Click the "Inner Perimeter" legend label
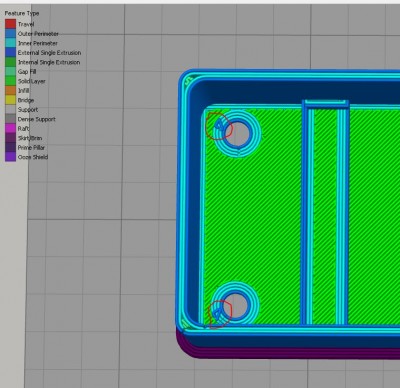Image resolution: width=400 pixels, height=388 pixels. [x=38, y=43]
